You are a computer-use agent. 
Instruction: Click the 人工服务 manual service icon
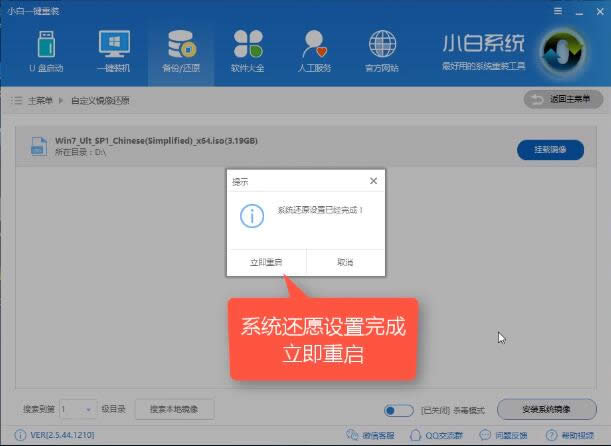pyautogui.click(x=315, y=51)
